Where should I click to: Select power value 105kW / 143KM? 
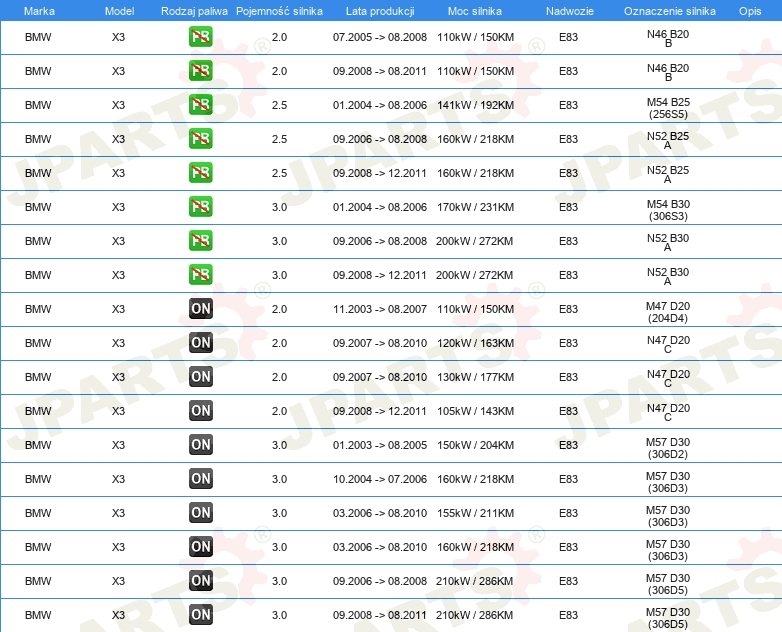(475, 411)
